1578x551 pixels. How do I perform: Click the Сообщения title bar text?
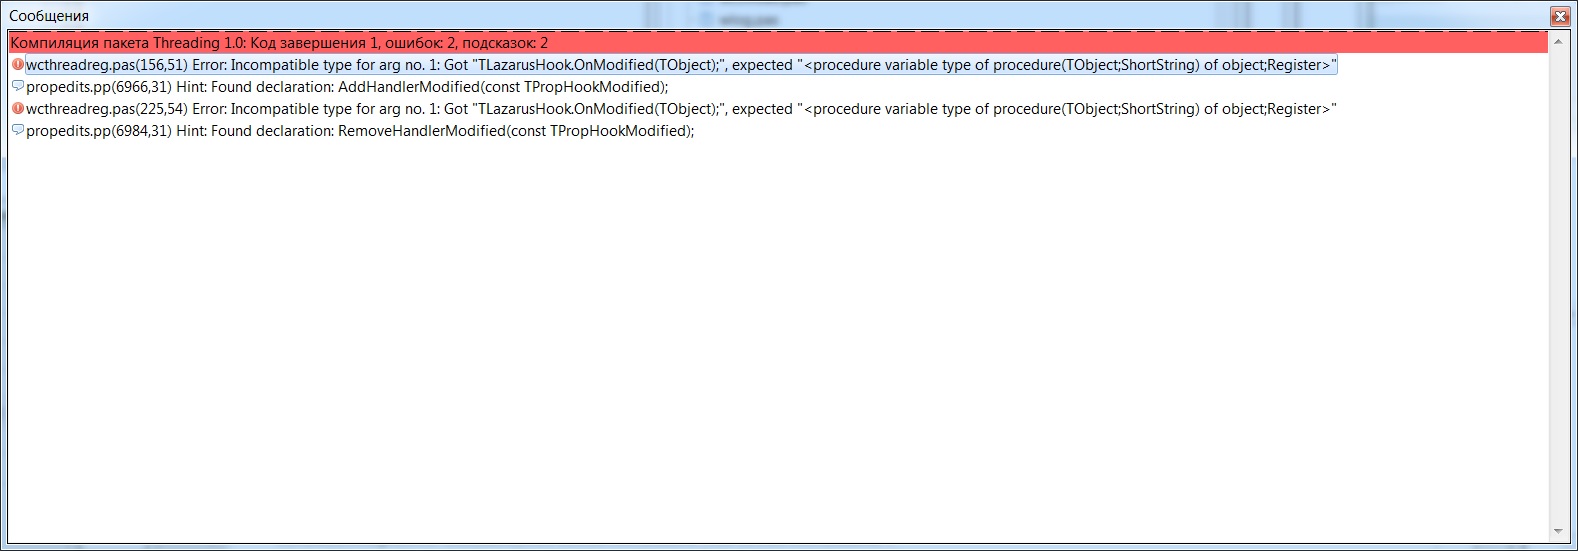(x=49, y=16)
